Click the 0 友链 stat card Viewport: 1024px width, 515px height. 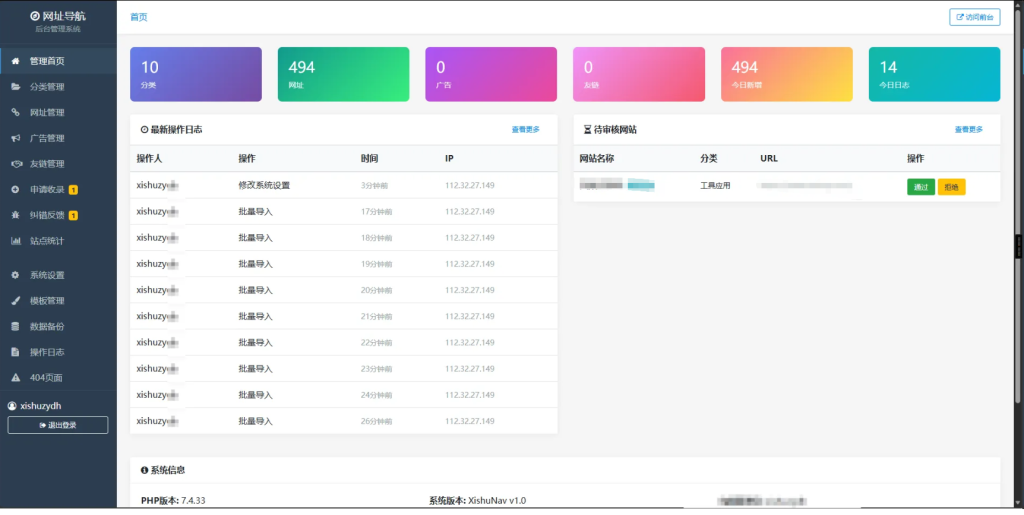pos(639,74)
